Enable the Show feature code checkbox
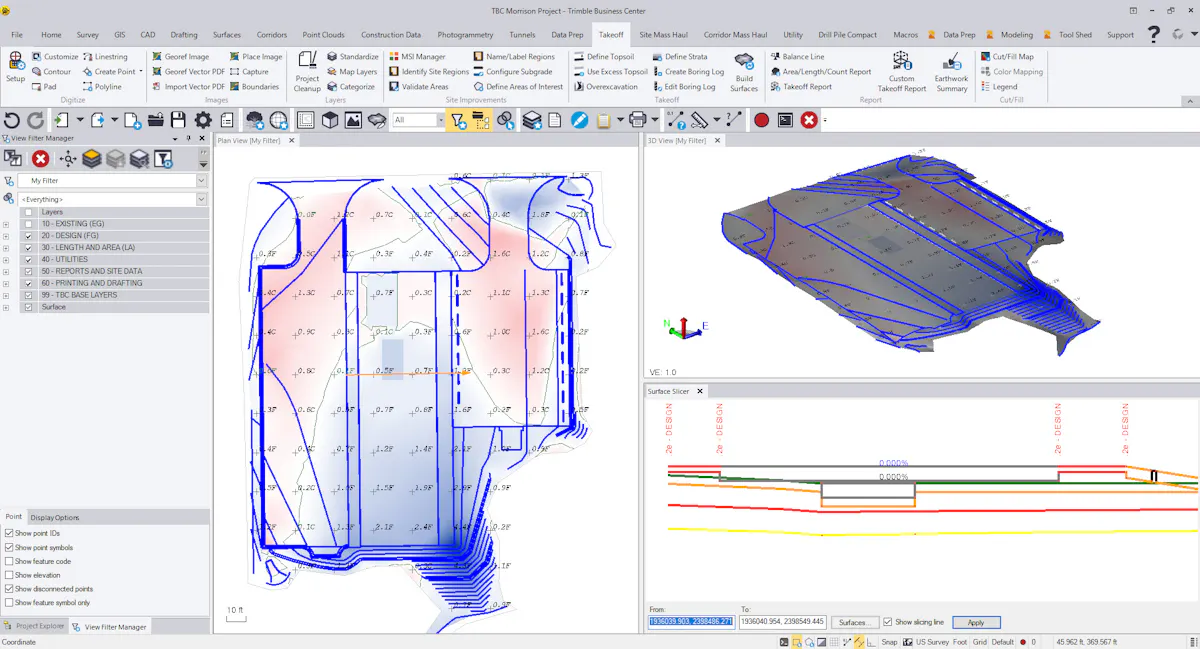Image resolution: width=1200 pixels, height=649 pixels. (x=9, y=562)
